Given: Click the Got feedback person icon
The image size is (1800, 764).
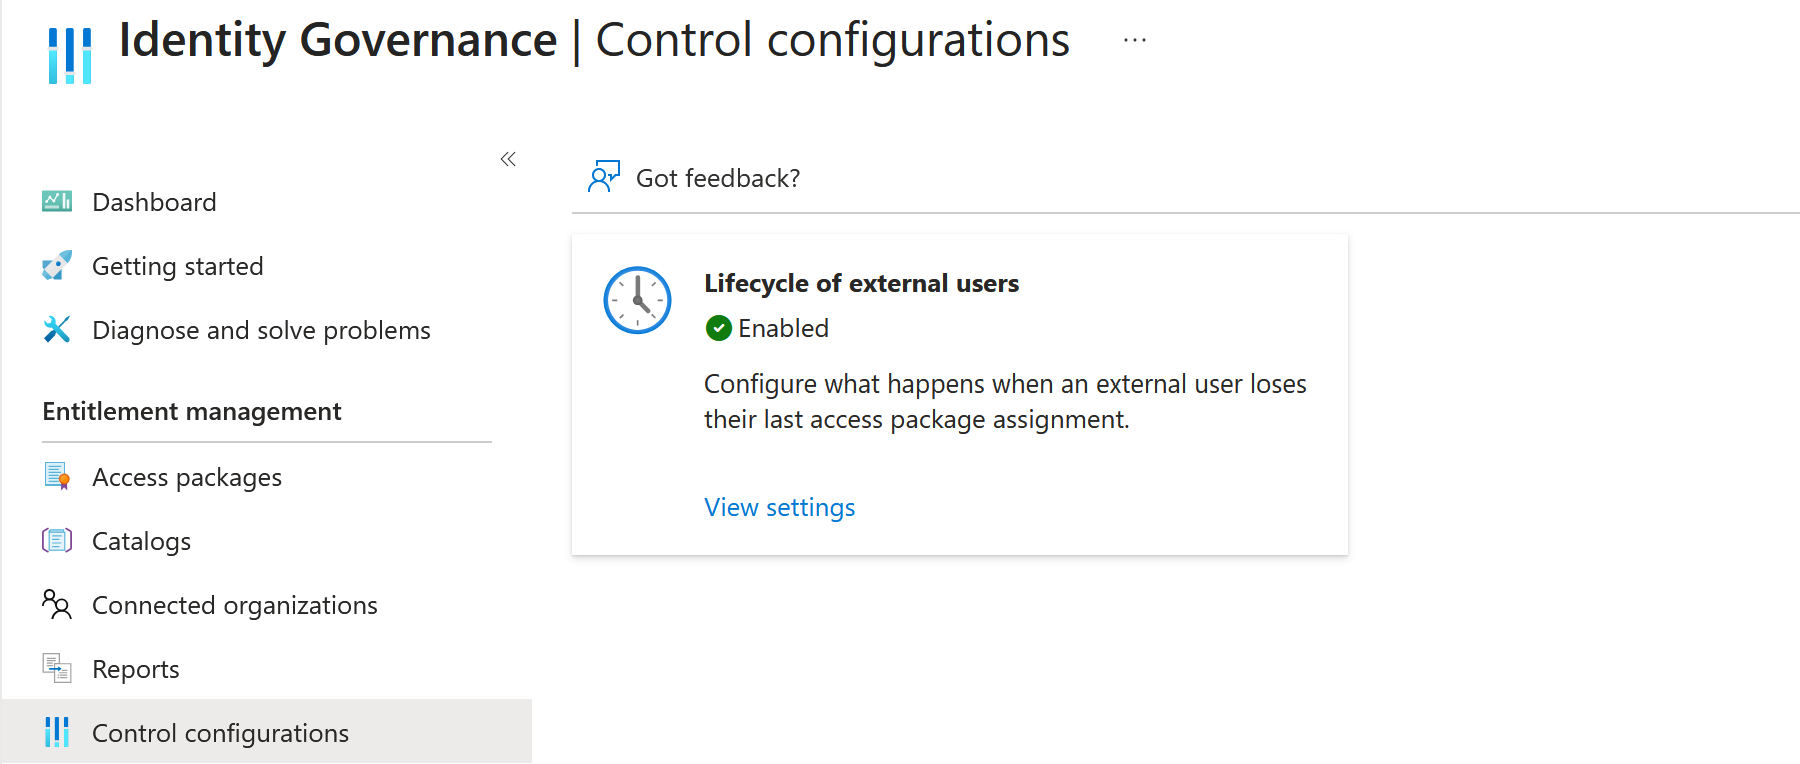Looking at the screenshot, I should pos(604,176).
